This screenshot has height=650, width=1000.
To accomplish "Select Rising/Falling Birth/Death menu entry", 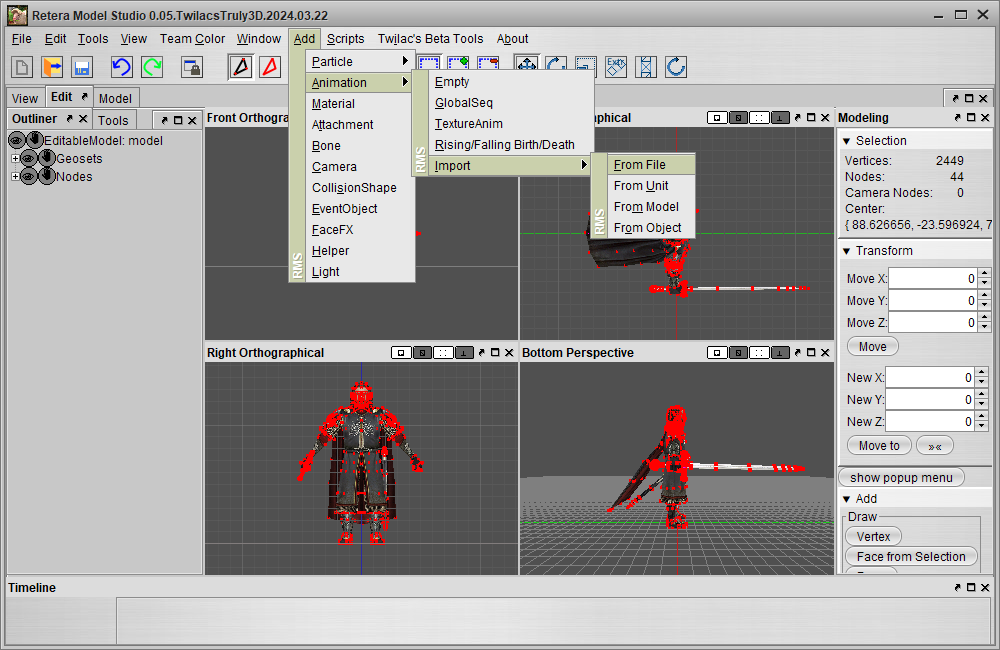I will click(504, 145).
